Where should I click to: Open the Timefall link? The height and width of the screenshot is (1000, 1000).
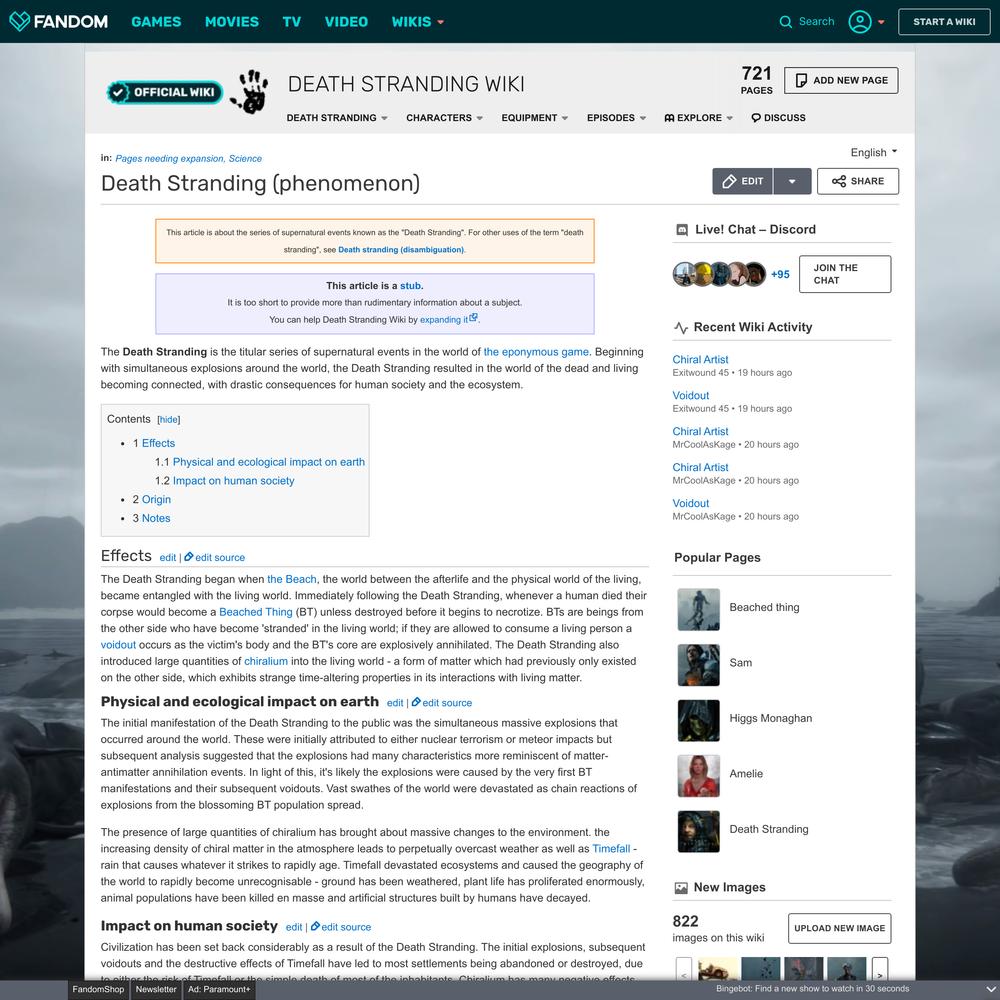611,849
